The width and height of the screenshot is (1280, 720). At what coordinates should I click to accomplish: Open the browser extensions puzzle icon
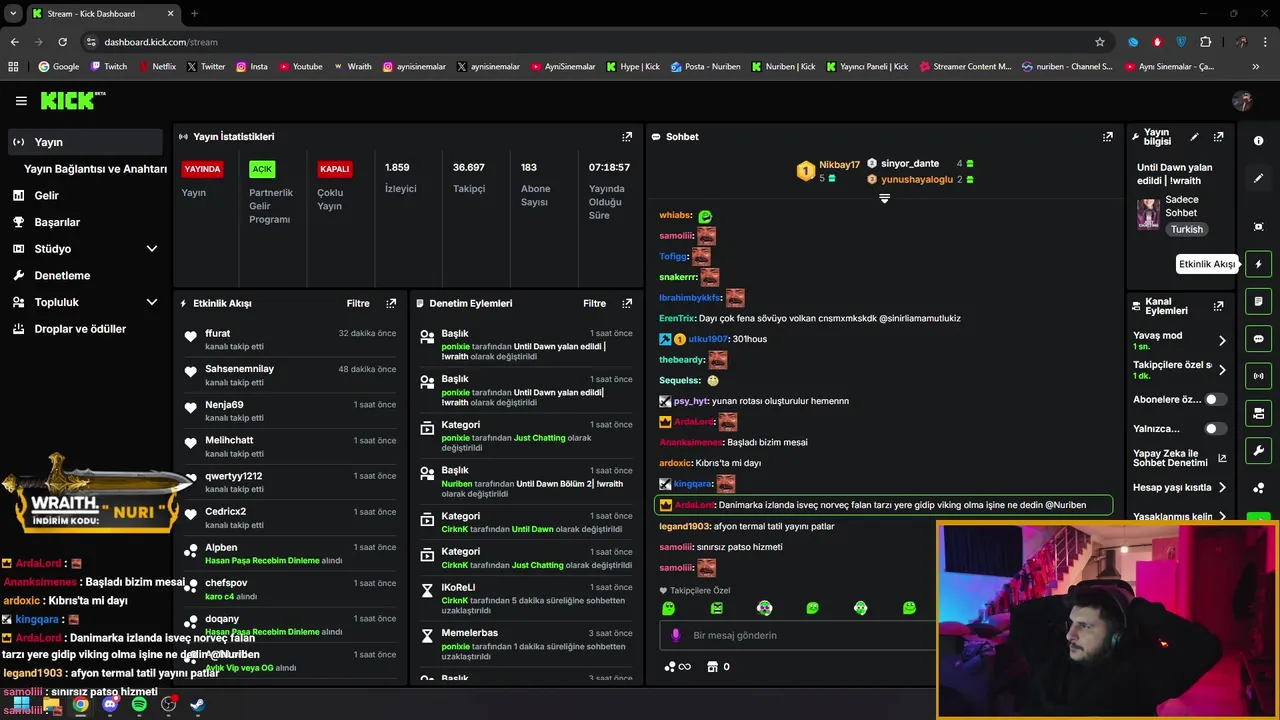[x=1205, y=42]
